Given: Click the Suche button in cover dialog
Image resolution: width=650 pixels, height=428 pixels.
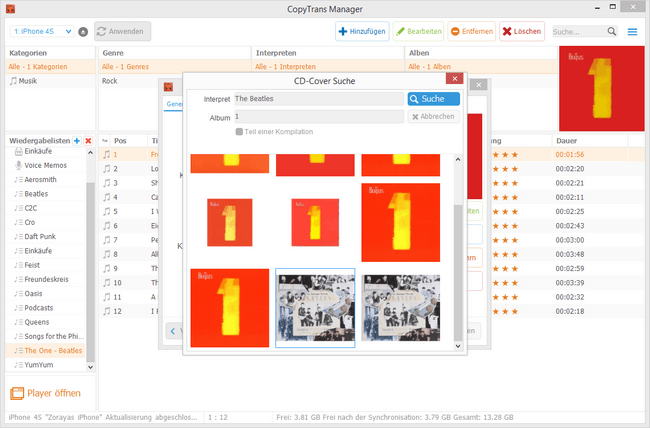Looking at the screenshot, I should (434, 99).
